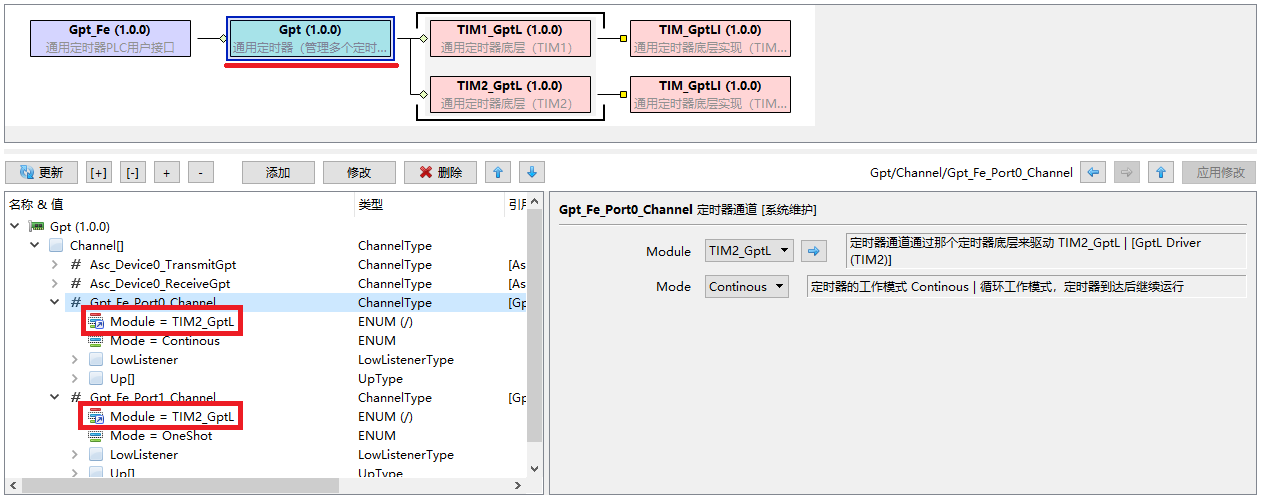Click the [+] expand all button
This screenshot has width=1261, height=499.
point(99,172)
